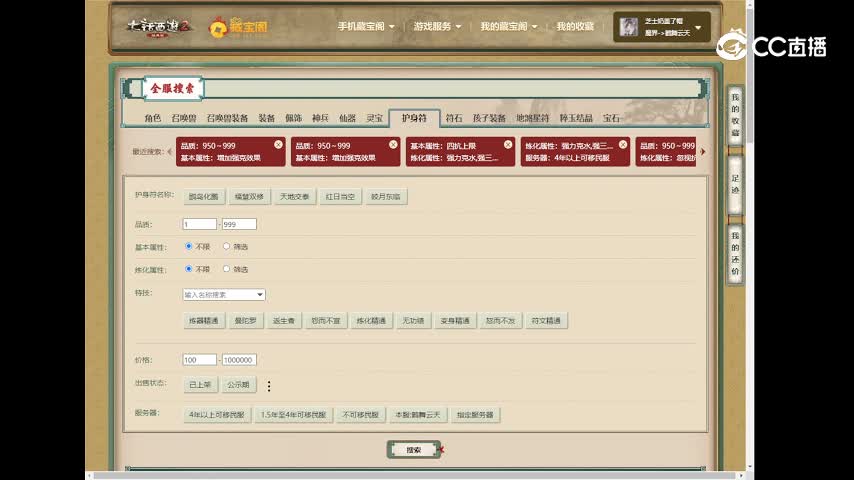Select 筛选 for 炼化属性

point(226,269)
